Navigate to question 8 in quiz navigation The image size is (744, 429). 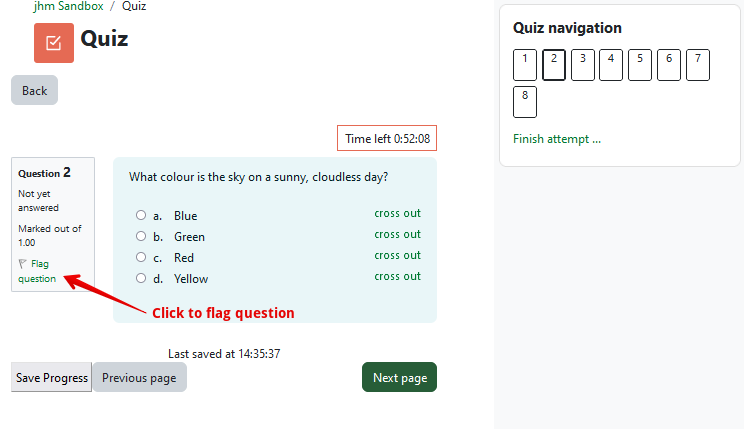pyautogui.click(x=525, y=102)
